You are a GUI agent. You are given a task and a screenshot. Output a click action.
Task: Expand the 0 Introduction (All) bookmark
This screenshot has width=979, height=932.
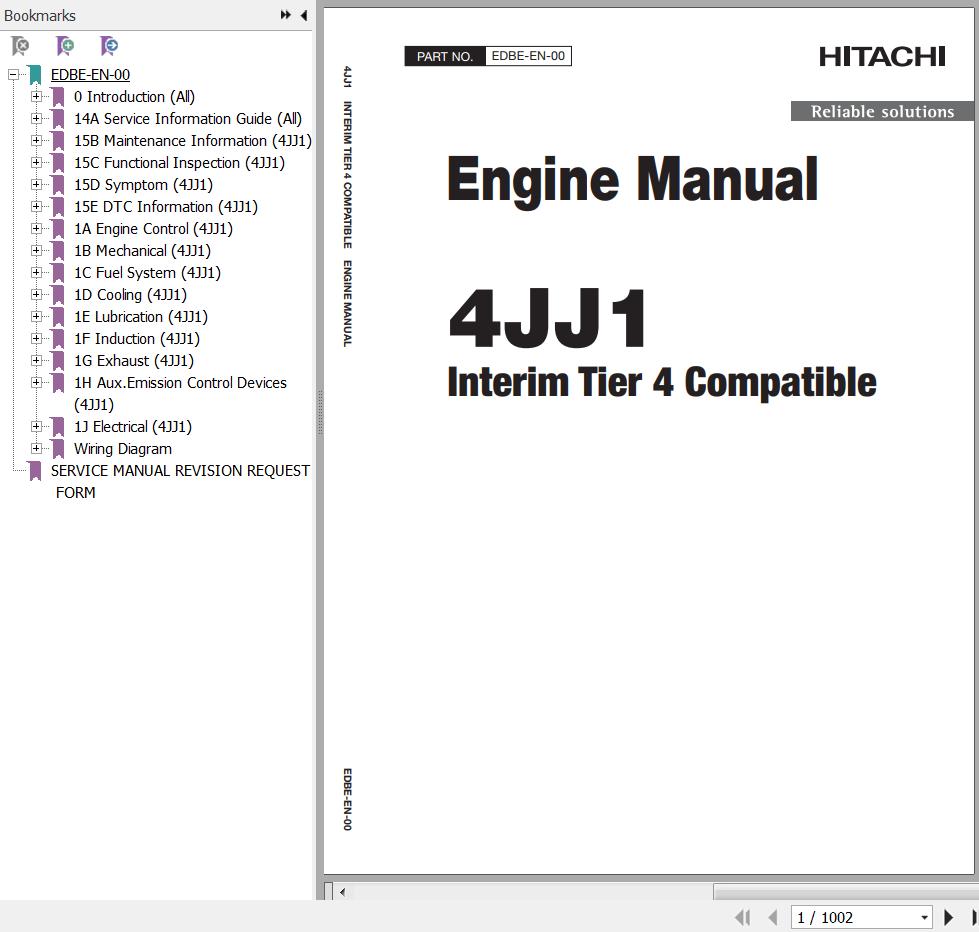[36, 97]
